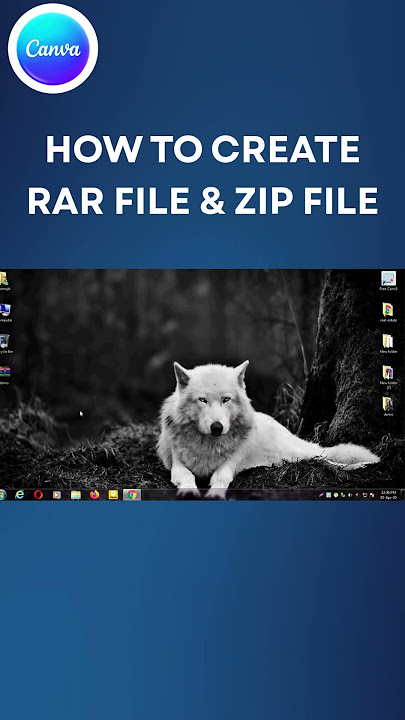Viewport: 405px width, 720px height.
Task: Open Opera browser from the taskbar
Action: tap(38, 495)
